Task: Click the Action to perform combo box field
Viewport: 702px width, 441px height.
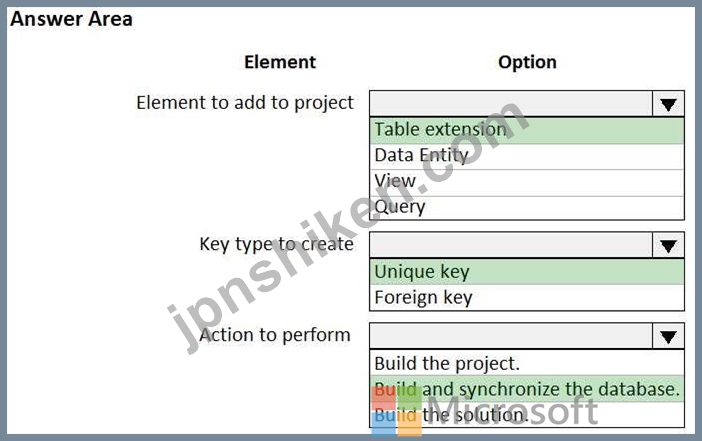Action: [511, 336]
